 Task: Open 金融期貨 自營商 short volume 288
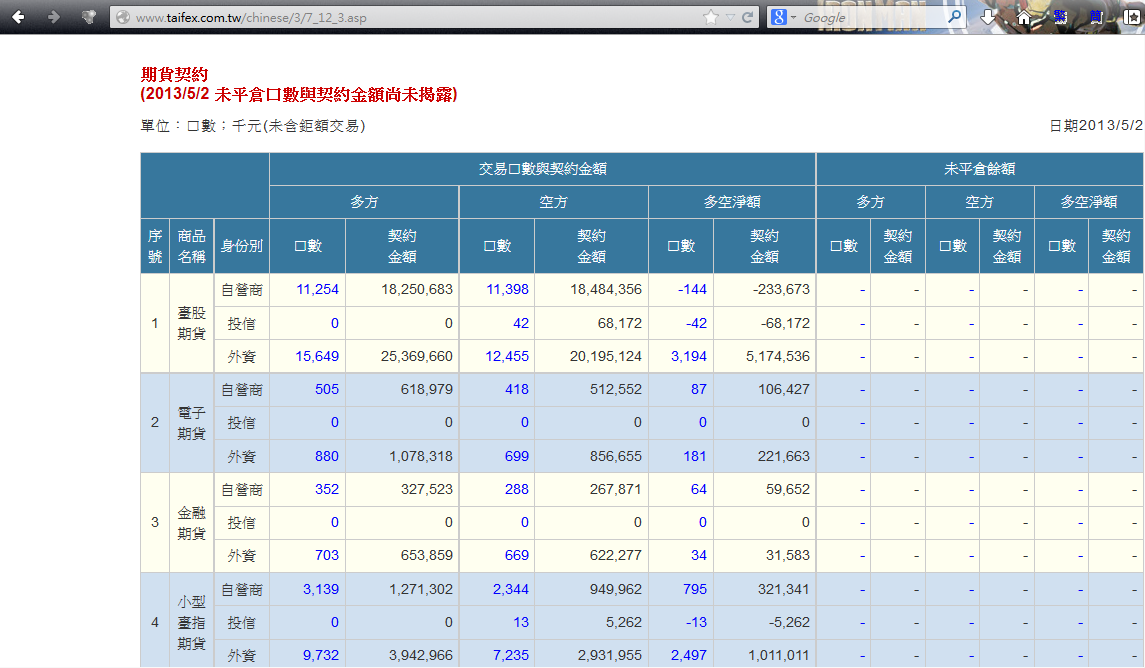pos(517,489)
